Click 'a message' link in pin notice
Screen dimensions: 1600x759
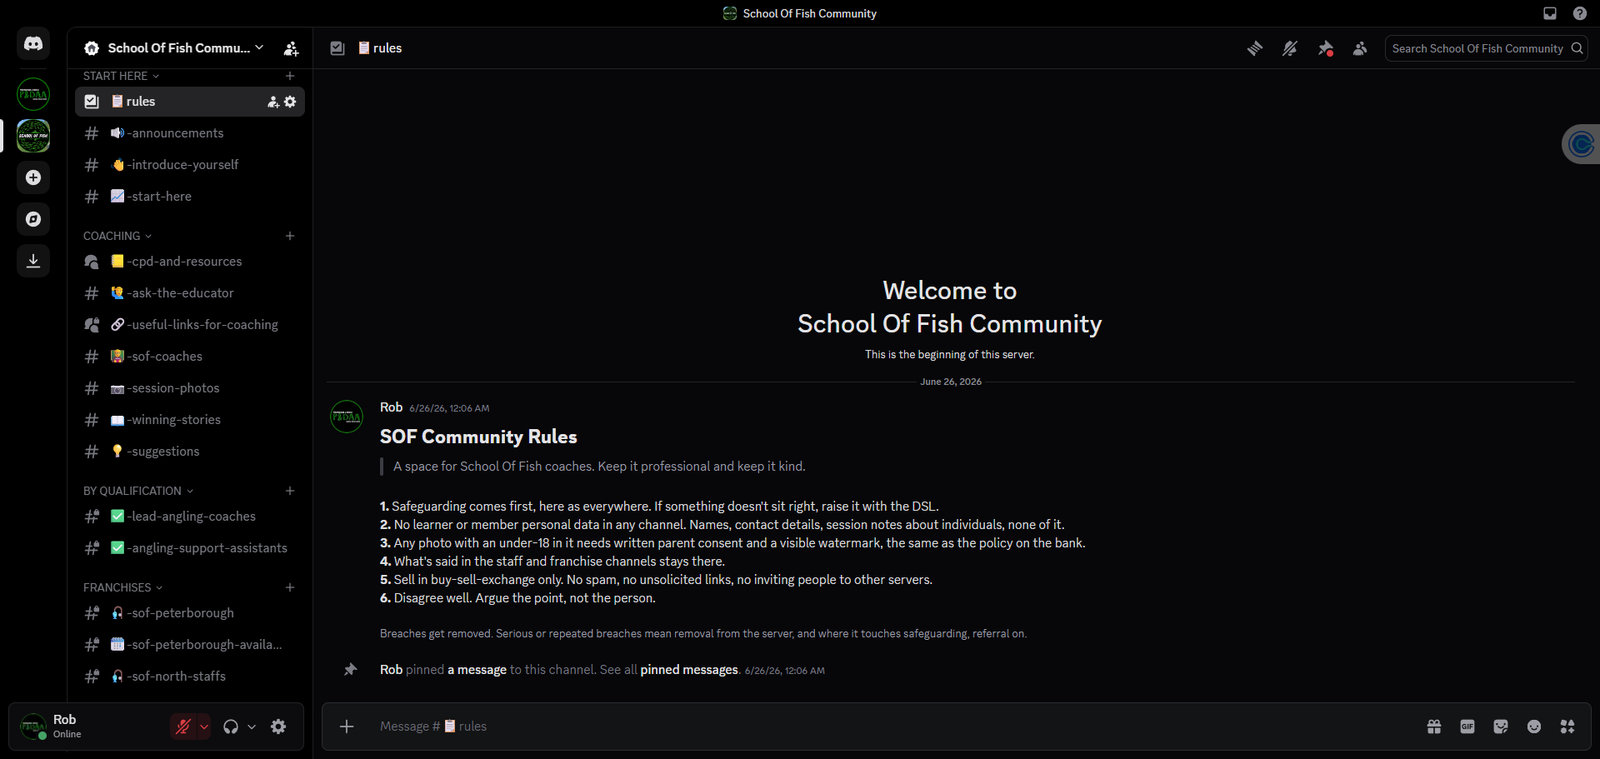point(477,670)
